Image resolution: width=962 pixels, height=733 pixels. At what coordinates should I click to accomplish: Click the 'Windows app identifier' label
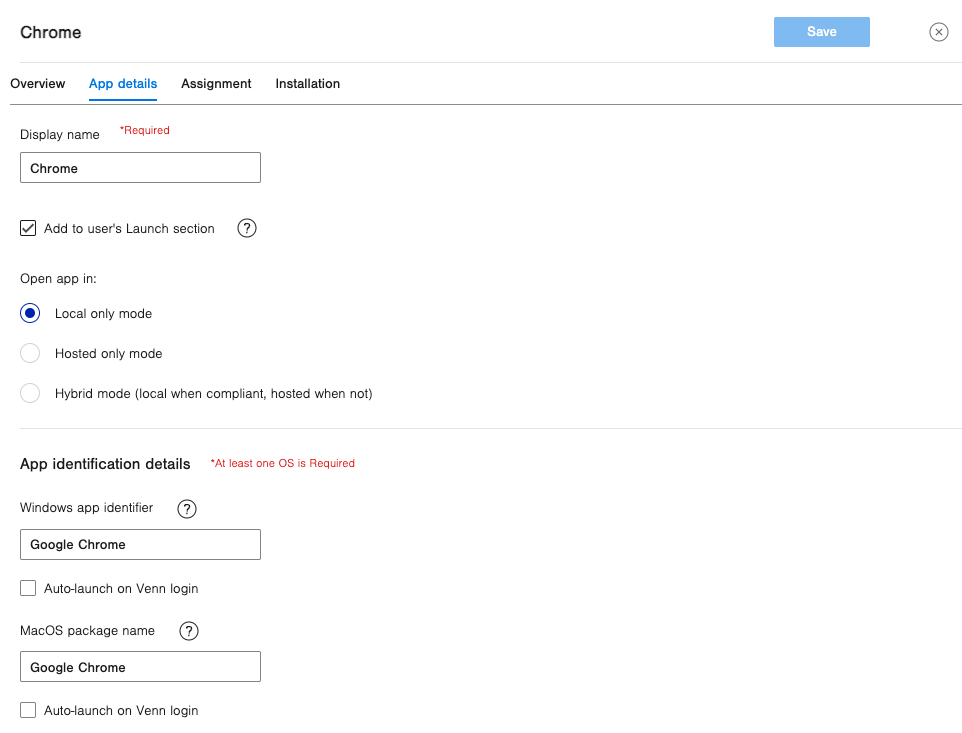tap(87, 508)
